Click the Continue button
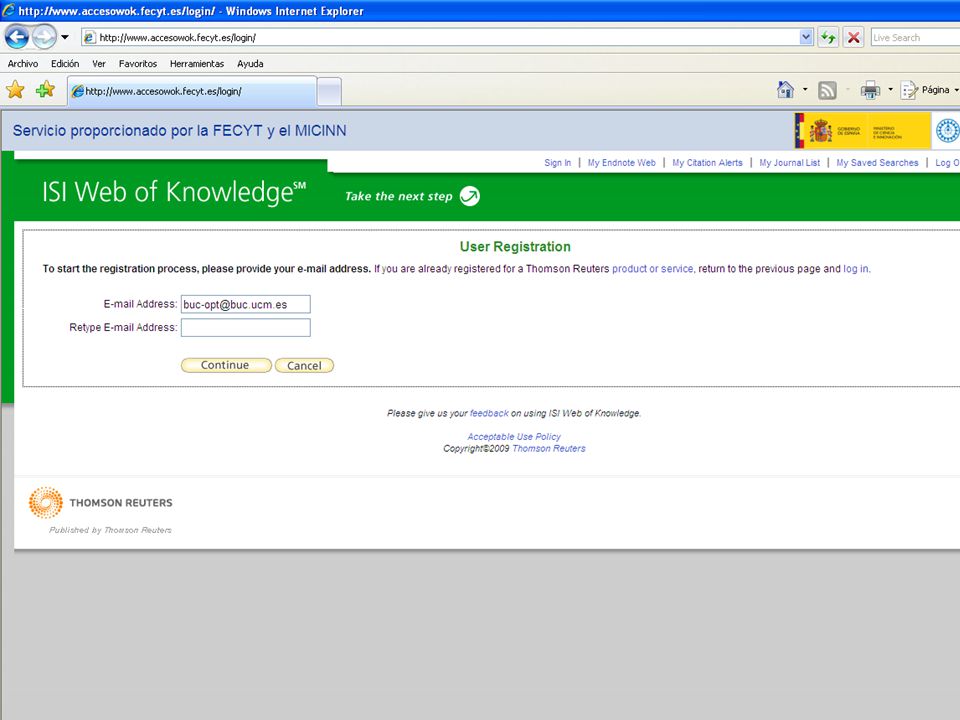This screenshot has width=960, height=720. pyautogui.click(x=226, y=365)
